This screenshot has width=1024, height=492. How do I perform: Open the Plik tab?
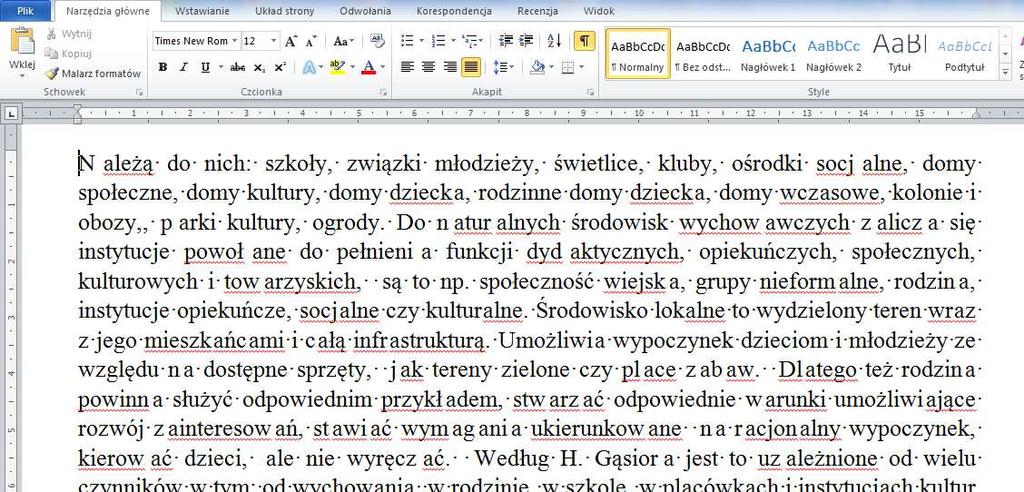tap(25, 10)
